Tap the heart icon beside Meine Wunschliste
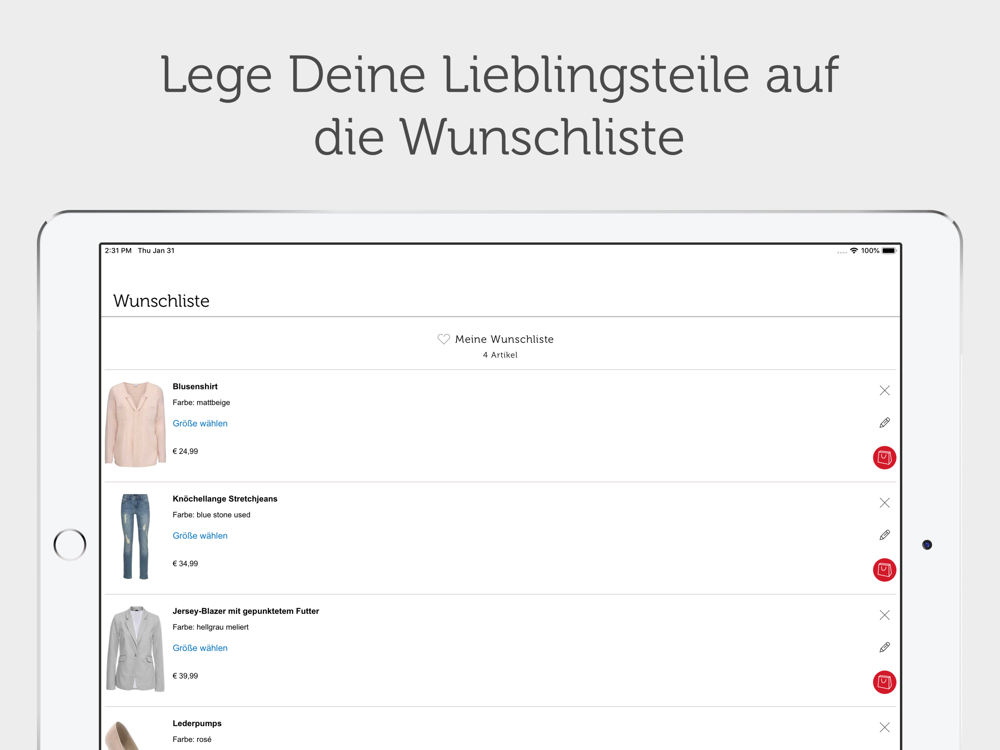This screenshot has height=750, width=1000. [444, 339]
